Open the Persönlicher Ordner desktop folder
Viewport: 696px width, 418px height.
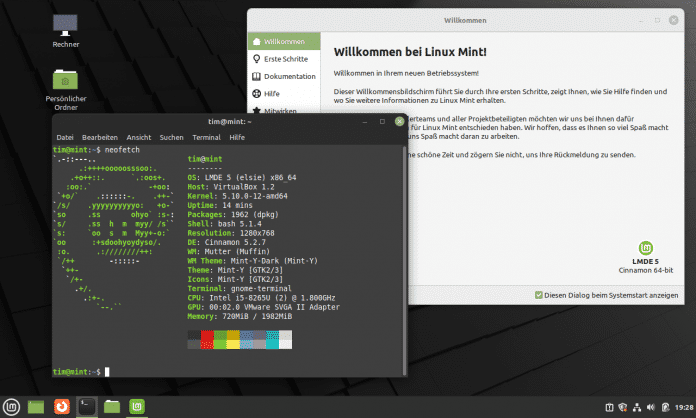(x=68, y=82)
